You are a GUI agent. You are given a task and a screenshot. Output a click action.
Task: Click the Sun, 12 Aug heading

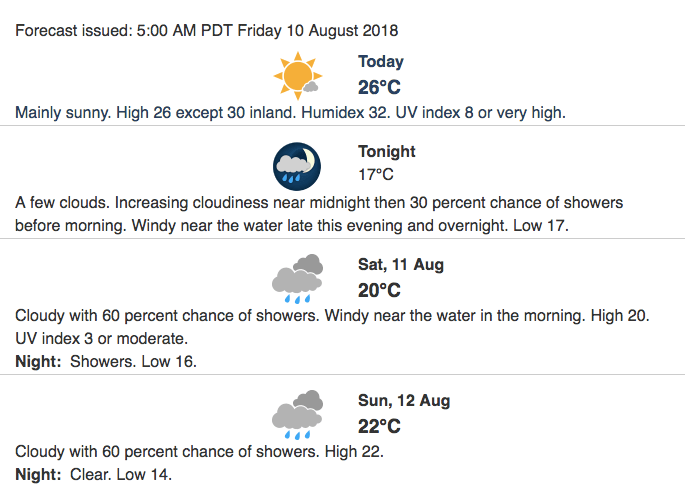pos(404,401)
